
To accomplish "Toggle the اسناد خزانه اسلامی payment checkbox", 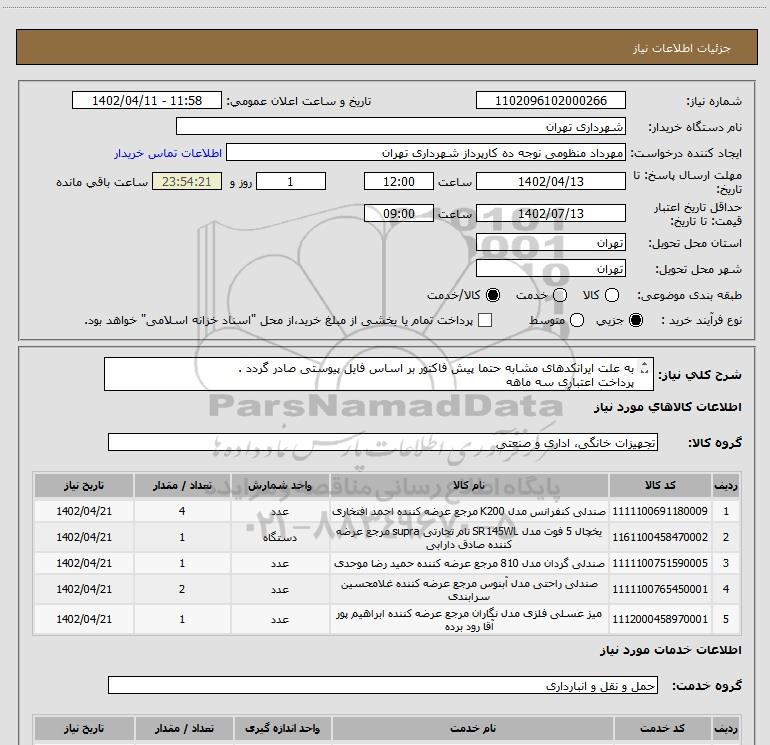I will (485, 320).
